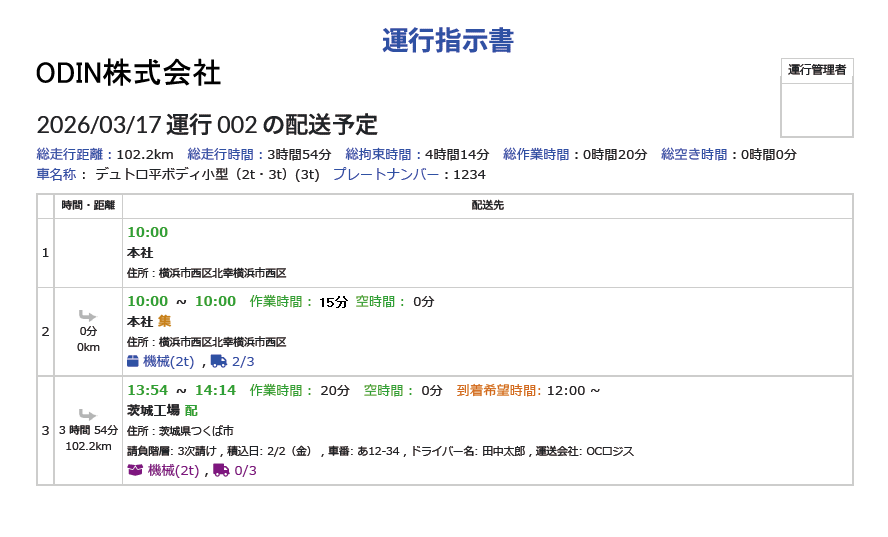Click the orange 集 pickup marker
The height and width of the screenshot is (537, 888).
coord(165,322)
